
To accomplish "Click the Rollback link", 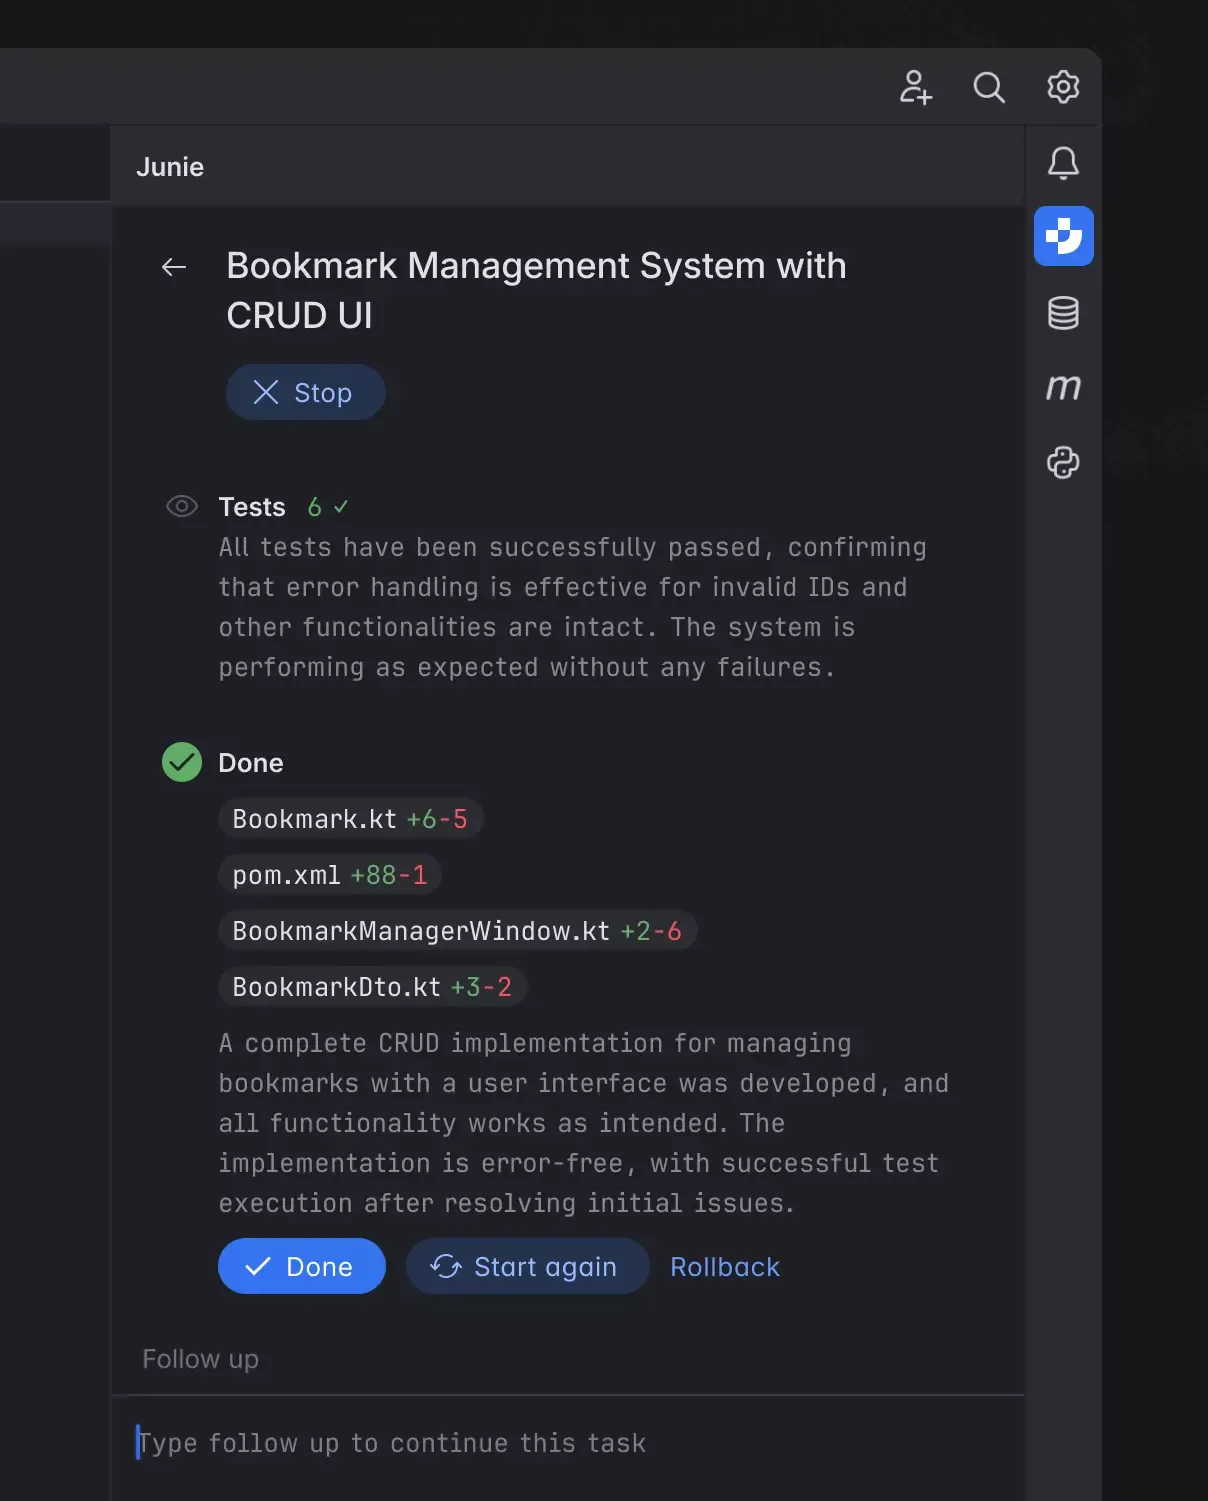I will [x=724, y=1267].
